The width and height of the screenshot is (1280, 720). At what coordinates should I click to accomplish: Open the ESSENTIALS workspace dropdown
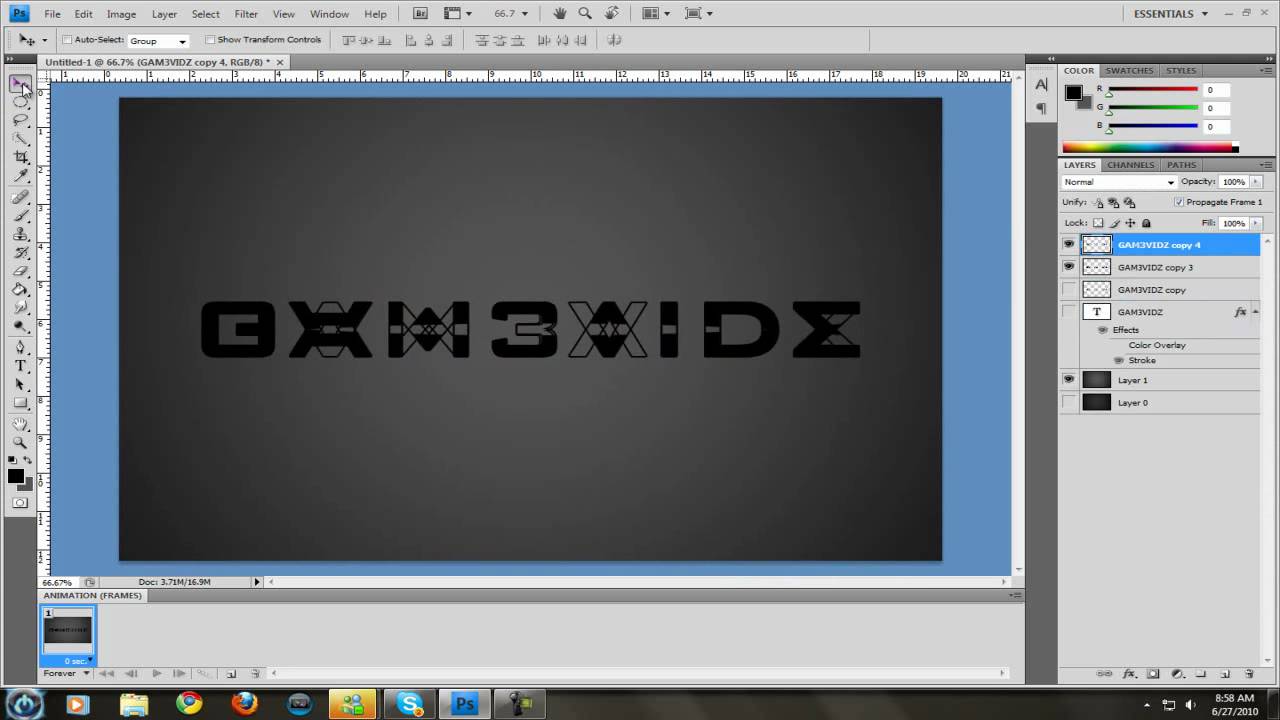(x=1171, y=14)
